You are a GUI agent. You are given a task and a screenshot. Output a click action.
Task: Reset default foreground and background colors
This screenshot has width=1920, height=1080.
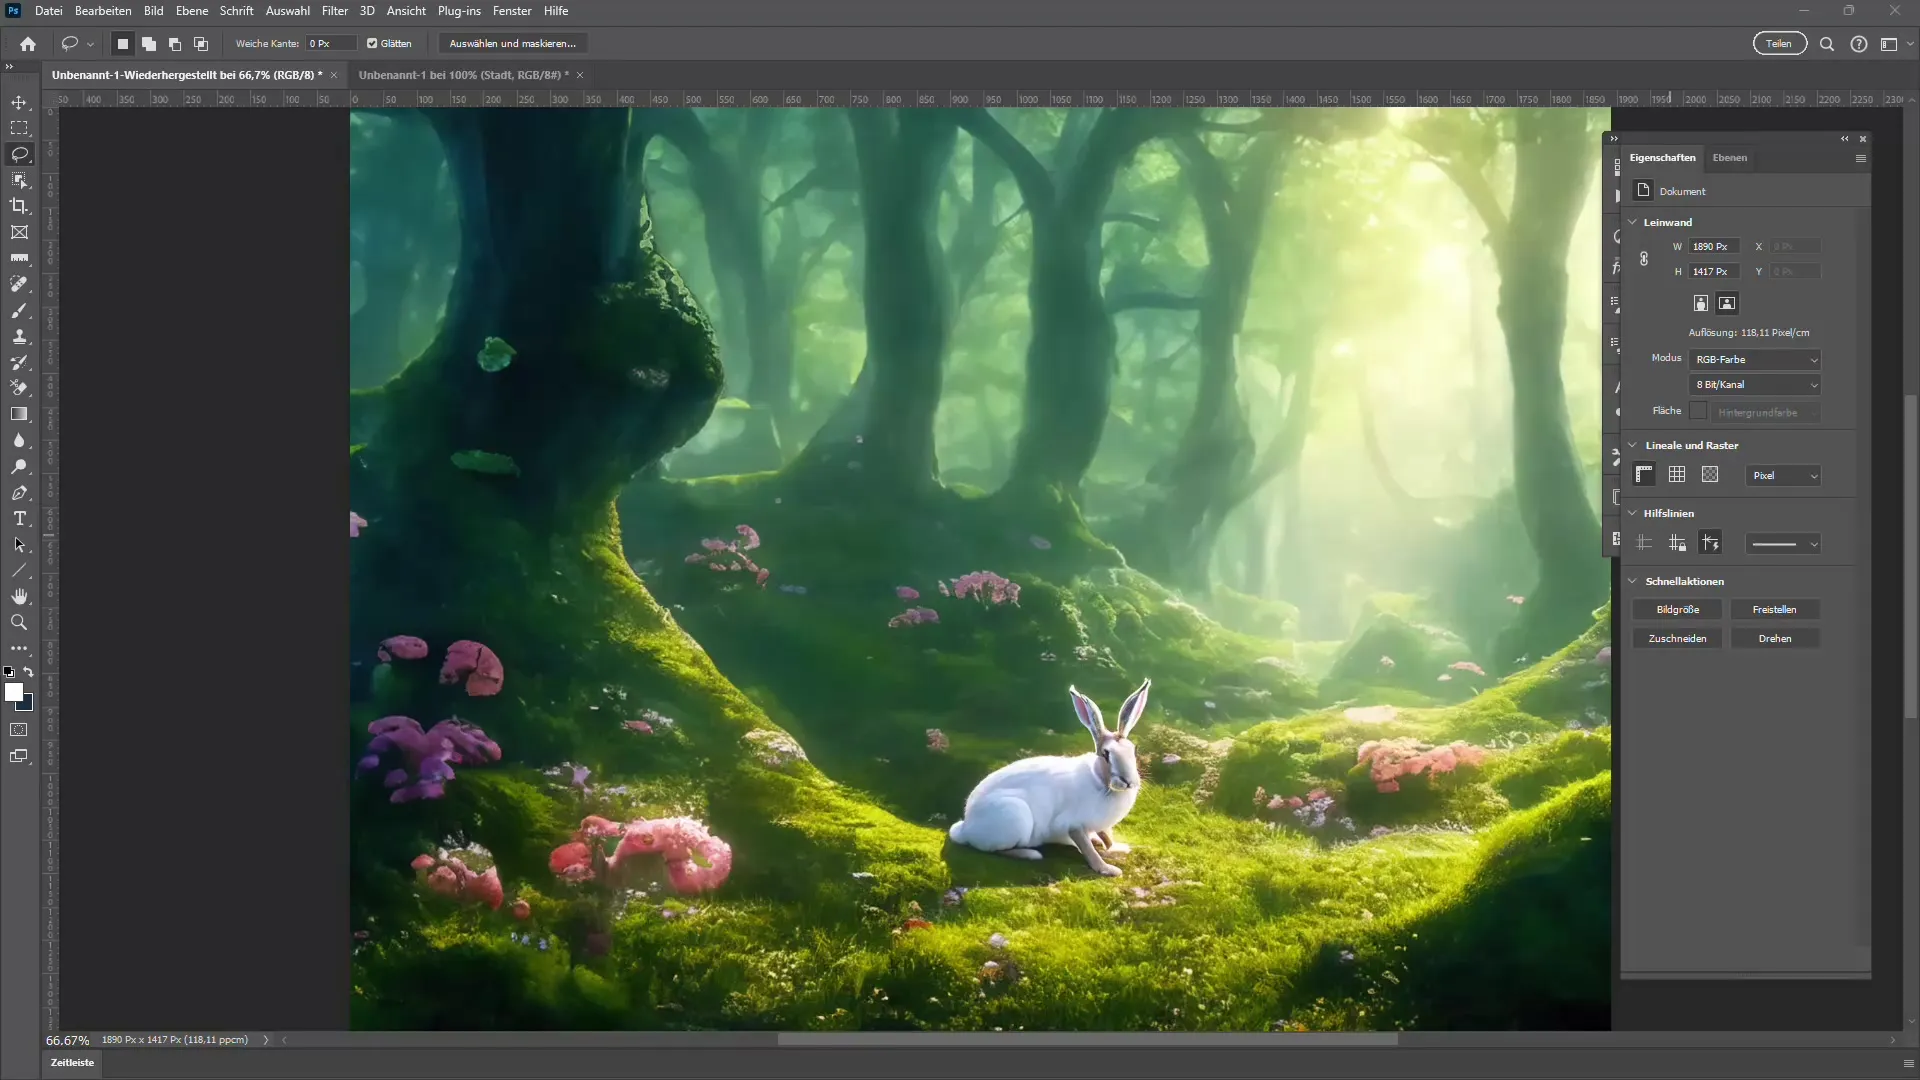point(9,672)
